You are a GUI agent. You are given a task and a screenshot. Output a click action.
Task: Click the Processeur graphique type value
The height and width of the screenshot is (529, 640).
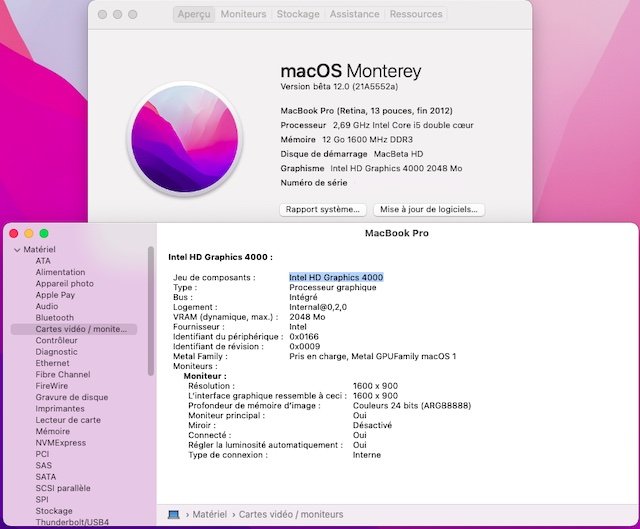coord(333,287)
